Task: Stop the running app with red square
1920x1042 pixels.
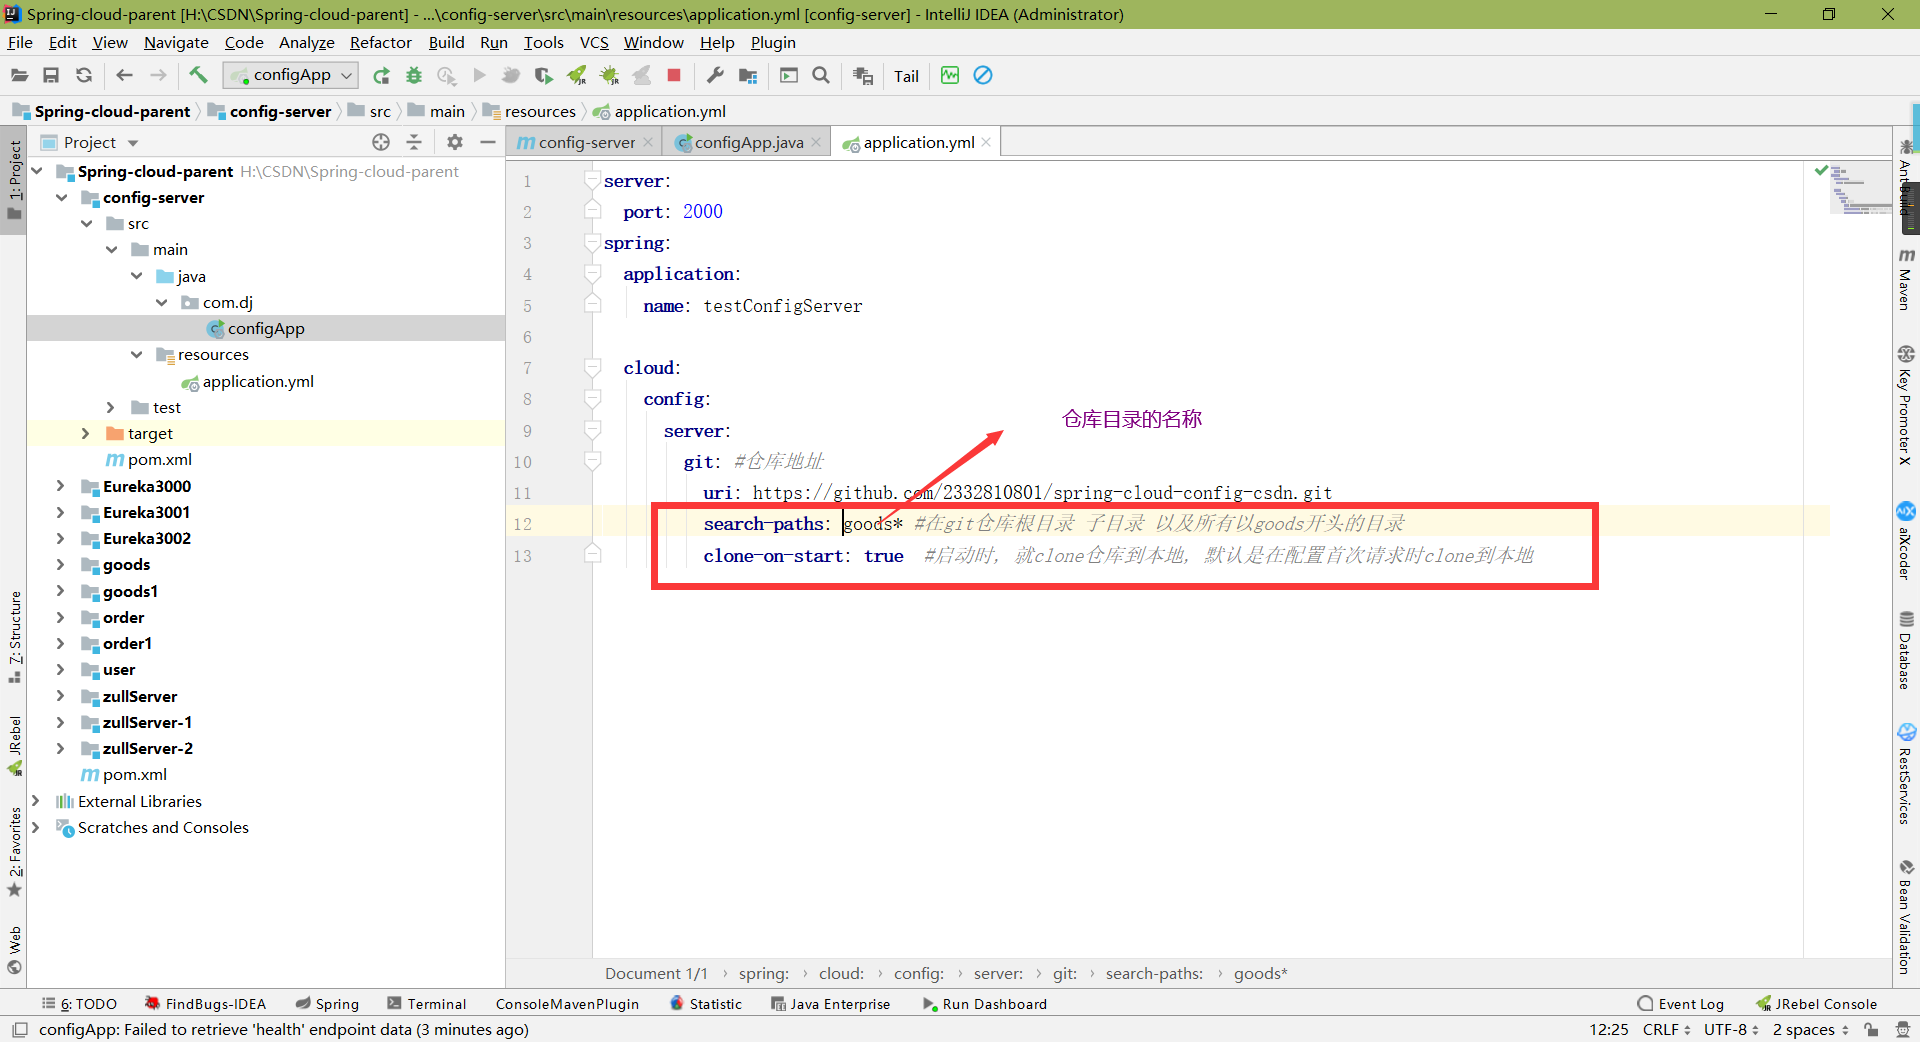Action: click(x=674, y=75)
